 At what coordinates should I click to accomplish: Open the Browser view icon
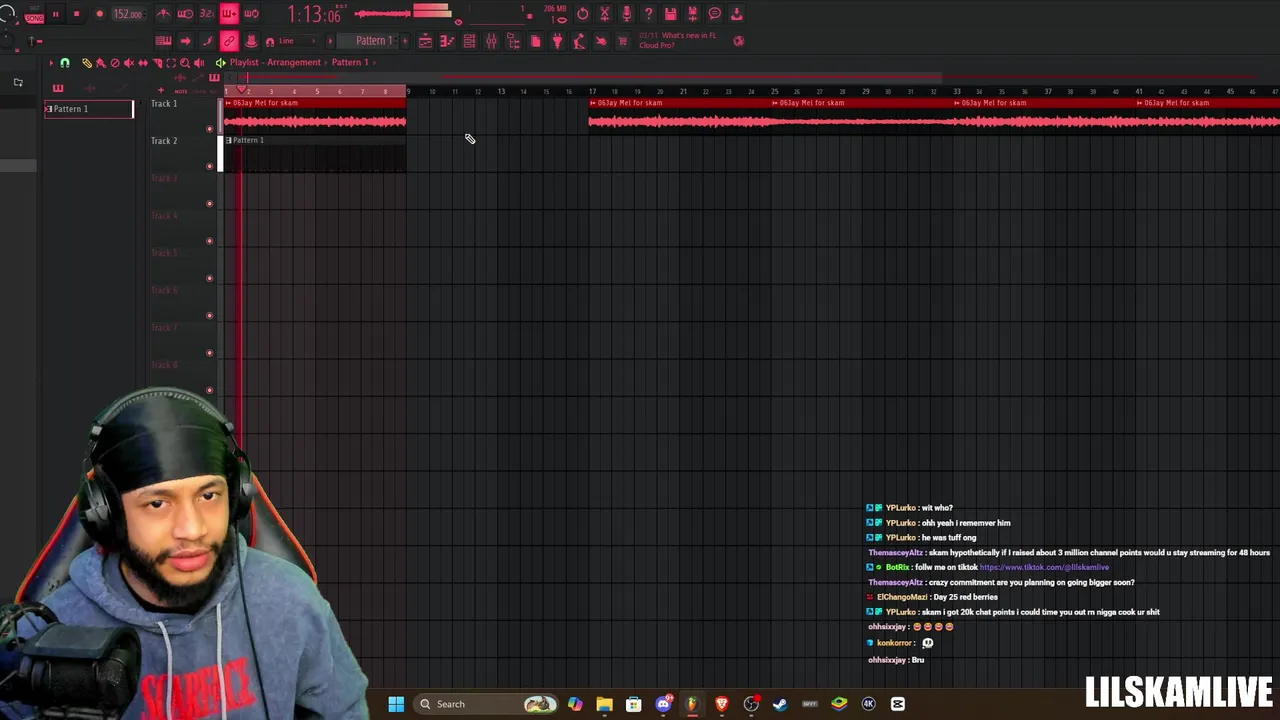coord(513,41)
